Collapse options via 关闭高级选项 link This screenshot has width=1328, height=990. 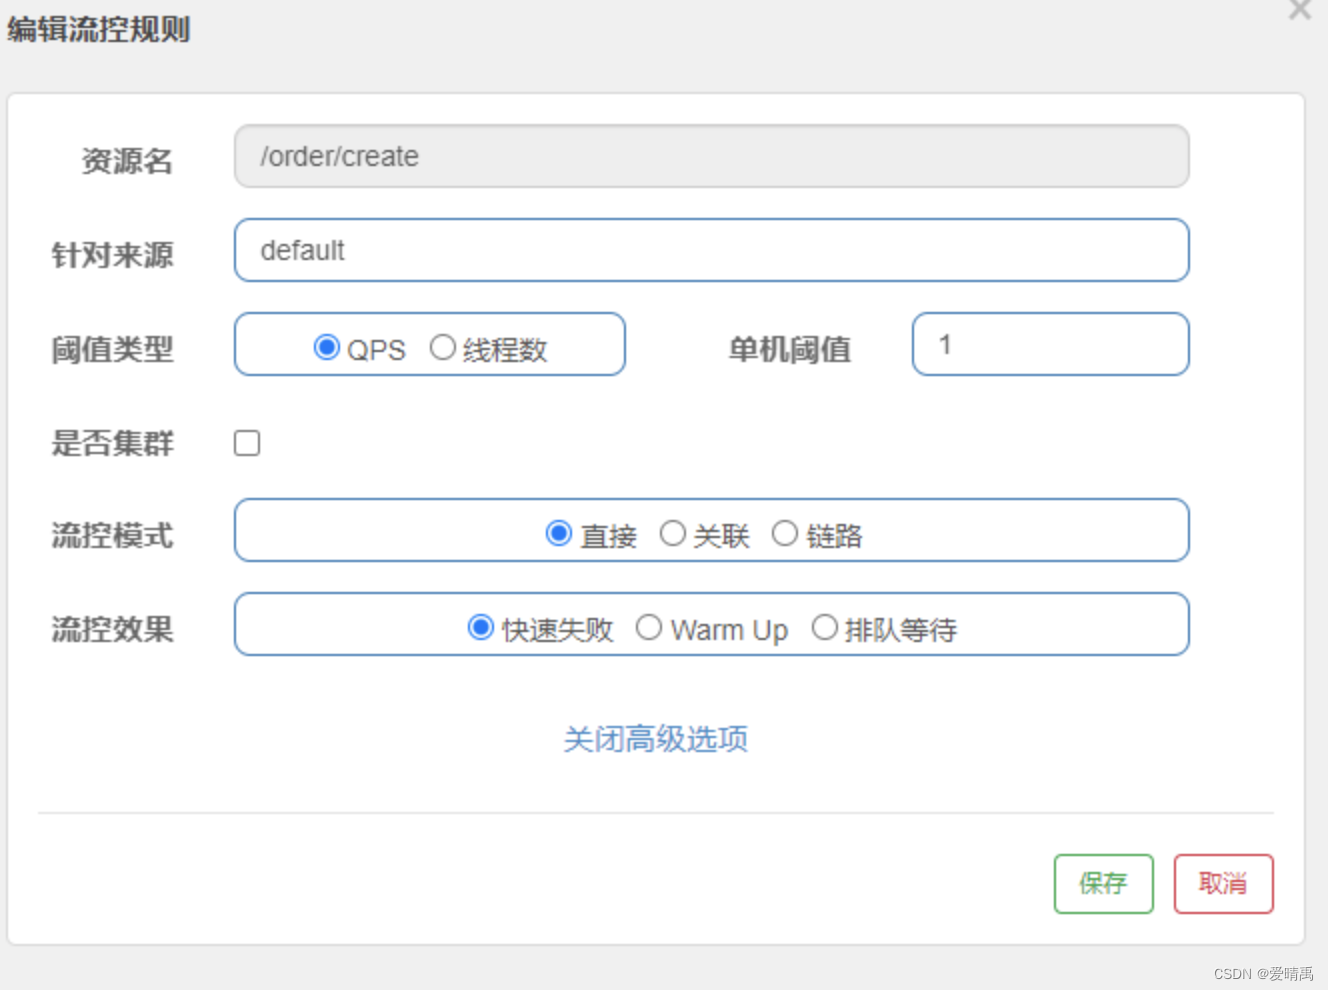(655, 739)
